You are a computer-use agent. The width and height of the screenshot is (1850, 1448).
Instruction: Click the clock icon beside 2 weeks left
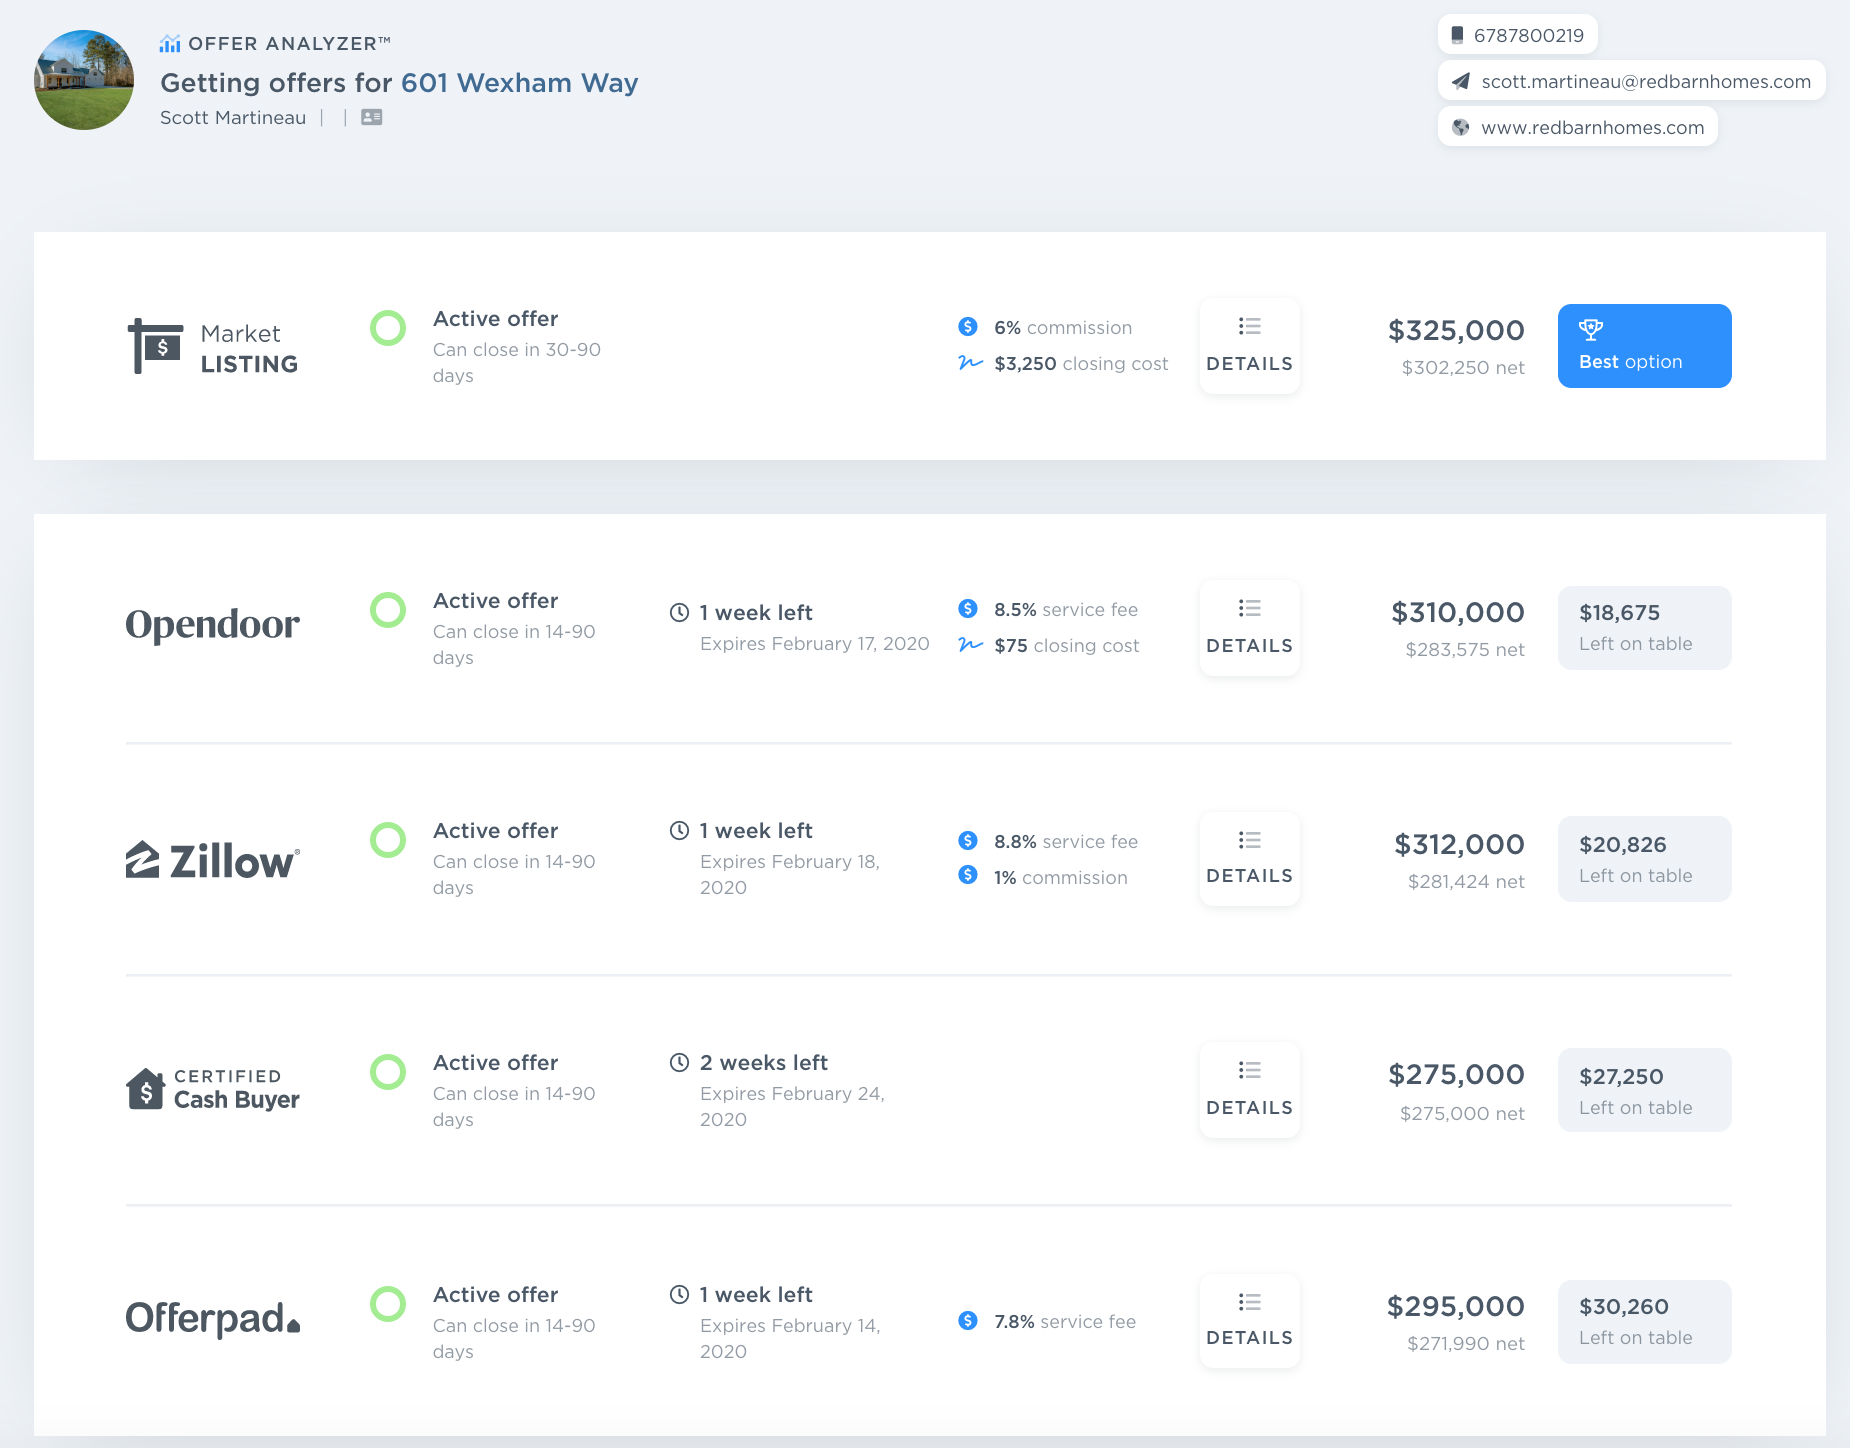point(679,1062)
